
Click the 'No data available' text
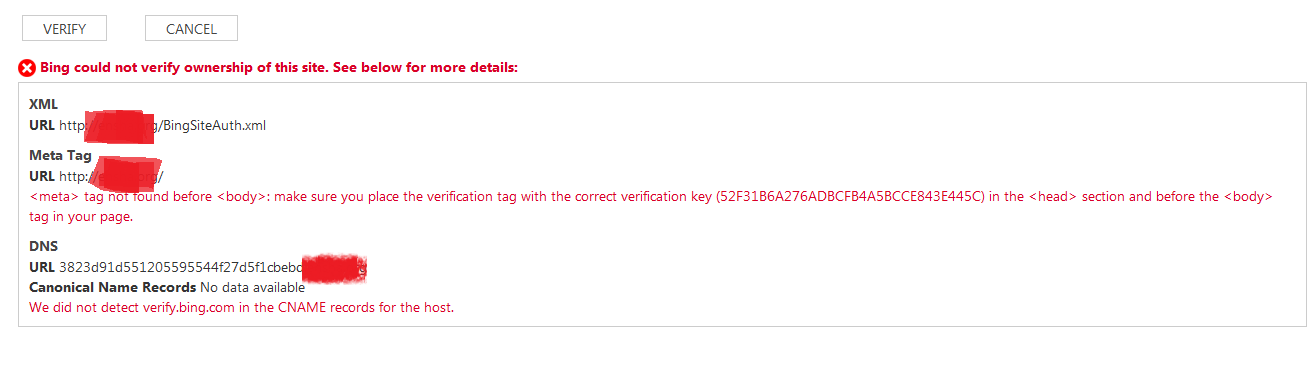(x=252, y=287)
